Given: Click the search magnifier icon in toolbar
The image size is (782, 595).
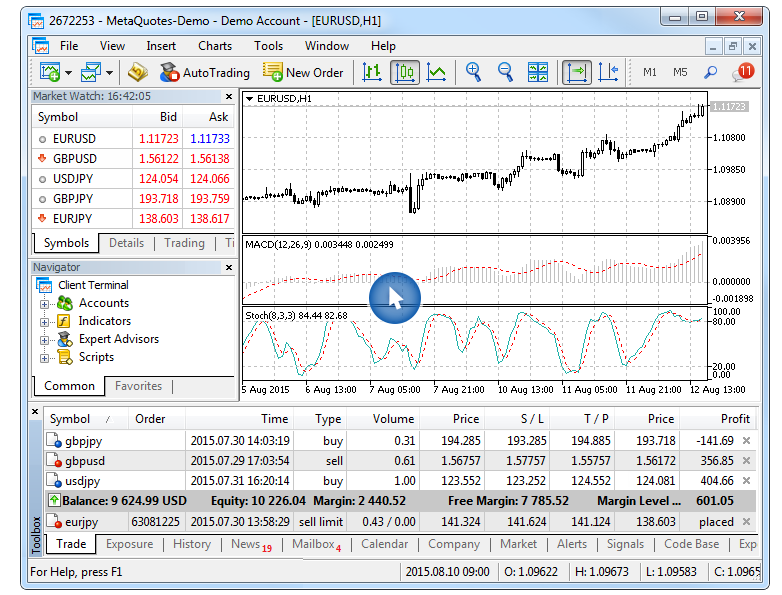Looking at the screenshot, I should 710,72.
